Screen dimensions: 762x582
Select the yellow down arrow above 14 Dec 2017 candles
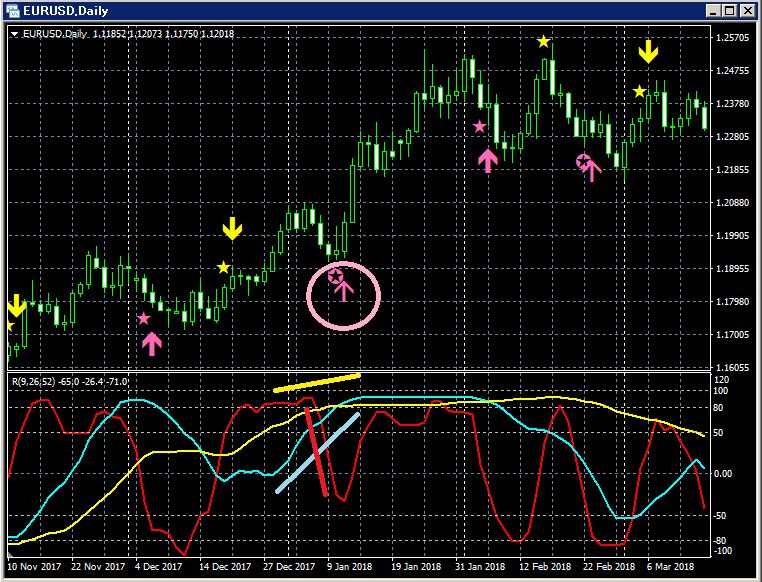(232, 228)
